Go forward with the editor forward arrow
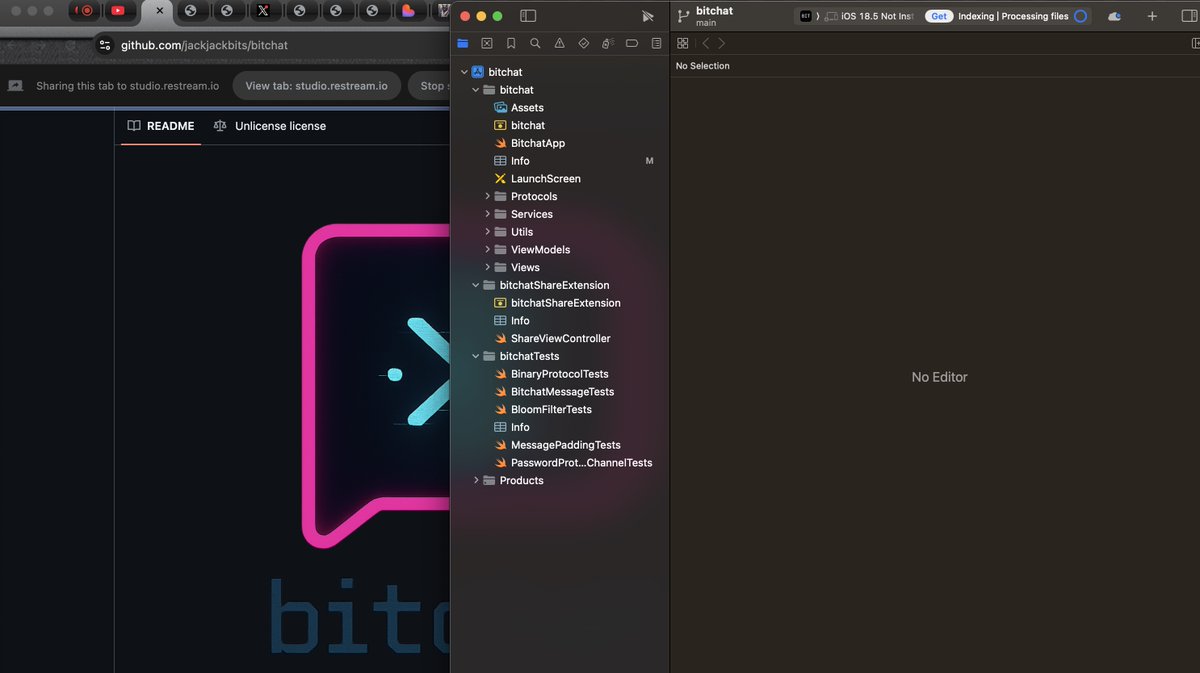 [x=722, y=43]
